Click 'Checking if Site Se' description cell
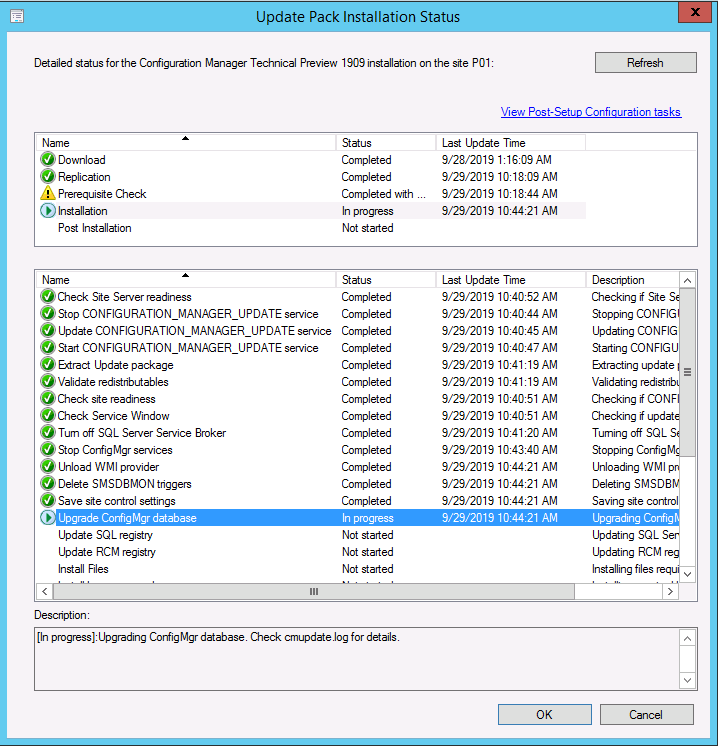The height and width of the screenshot is (747, 718). point(635,297)
